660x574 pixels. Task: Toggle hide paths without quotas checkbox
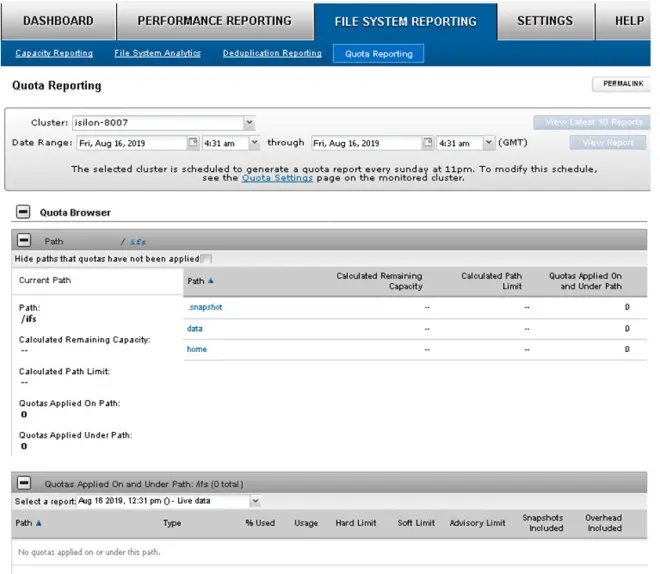[x=206, y=259]
